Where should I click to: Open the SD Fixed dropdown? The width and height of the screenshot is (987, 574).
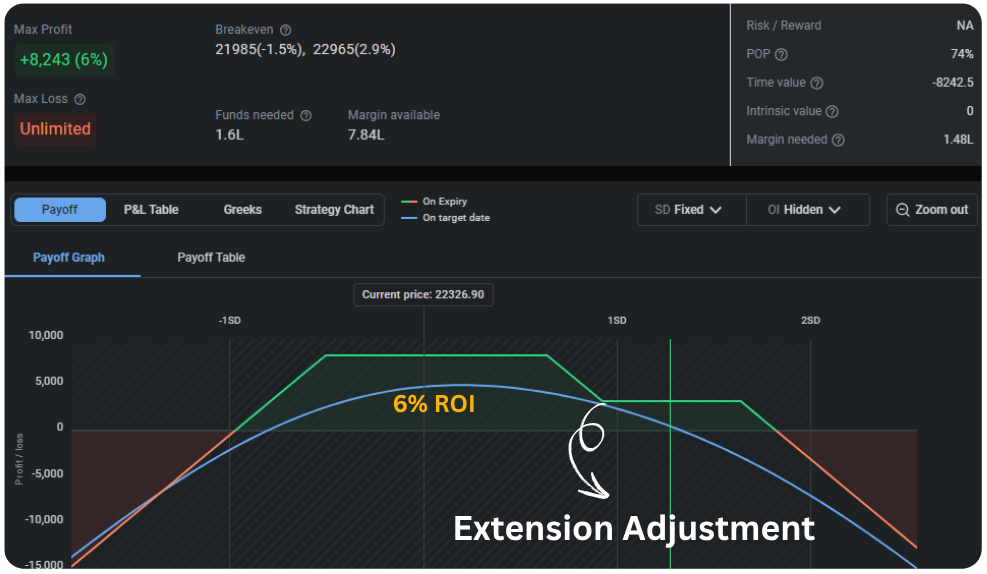click(692, 210)
